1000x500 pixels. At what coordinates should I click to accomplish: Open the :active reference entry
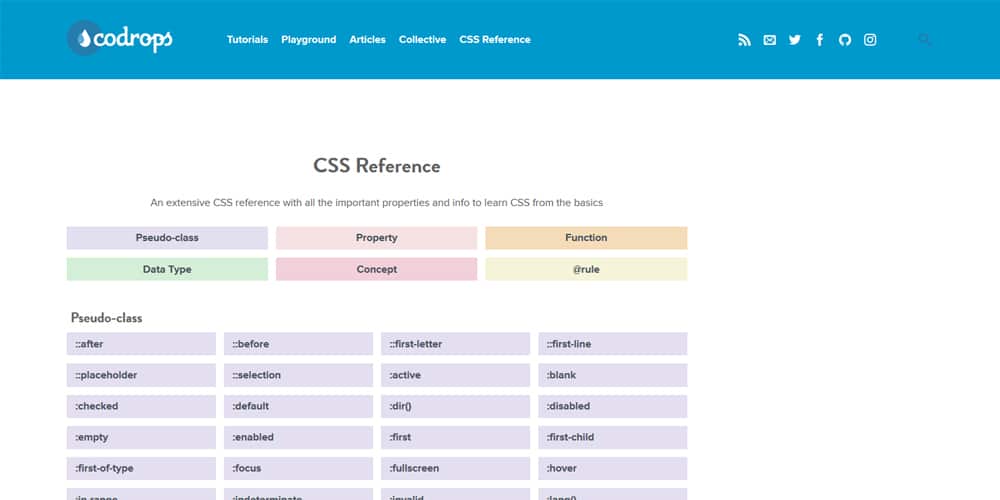(x=455, y=375)
